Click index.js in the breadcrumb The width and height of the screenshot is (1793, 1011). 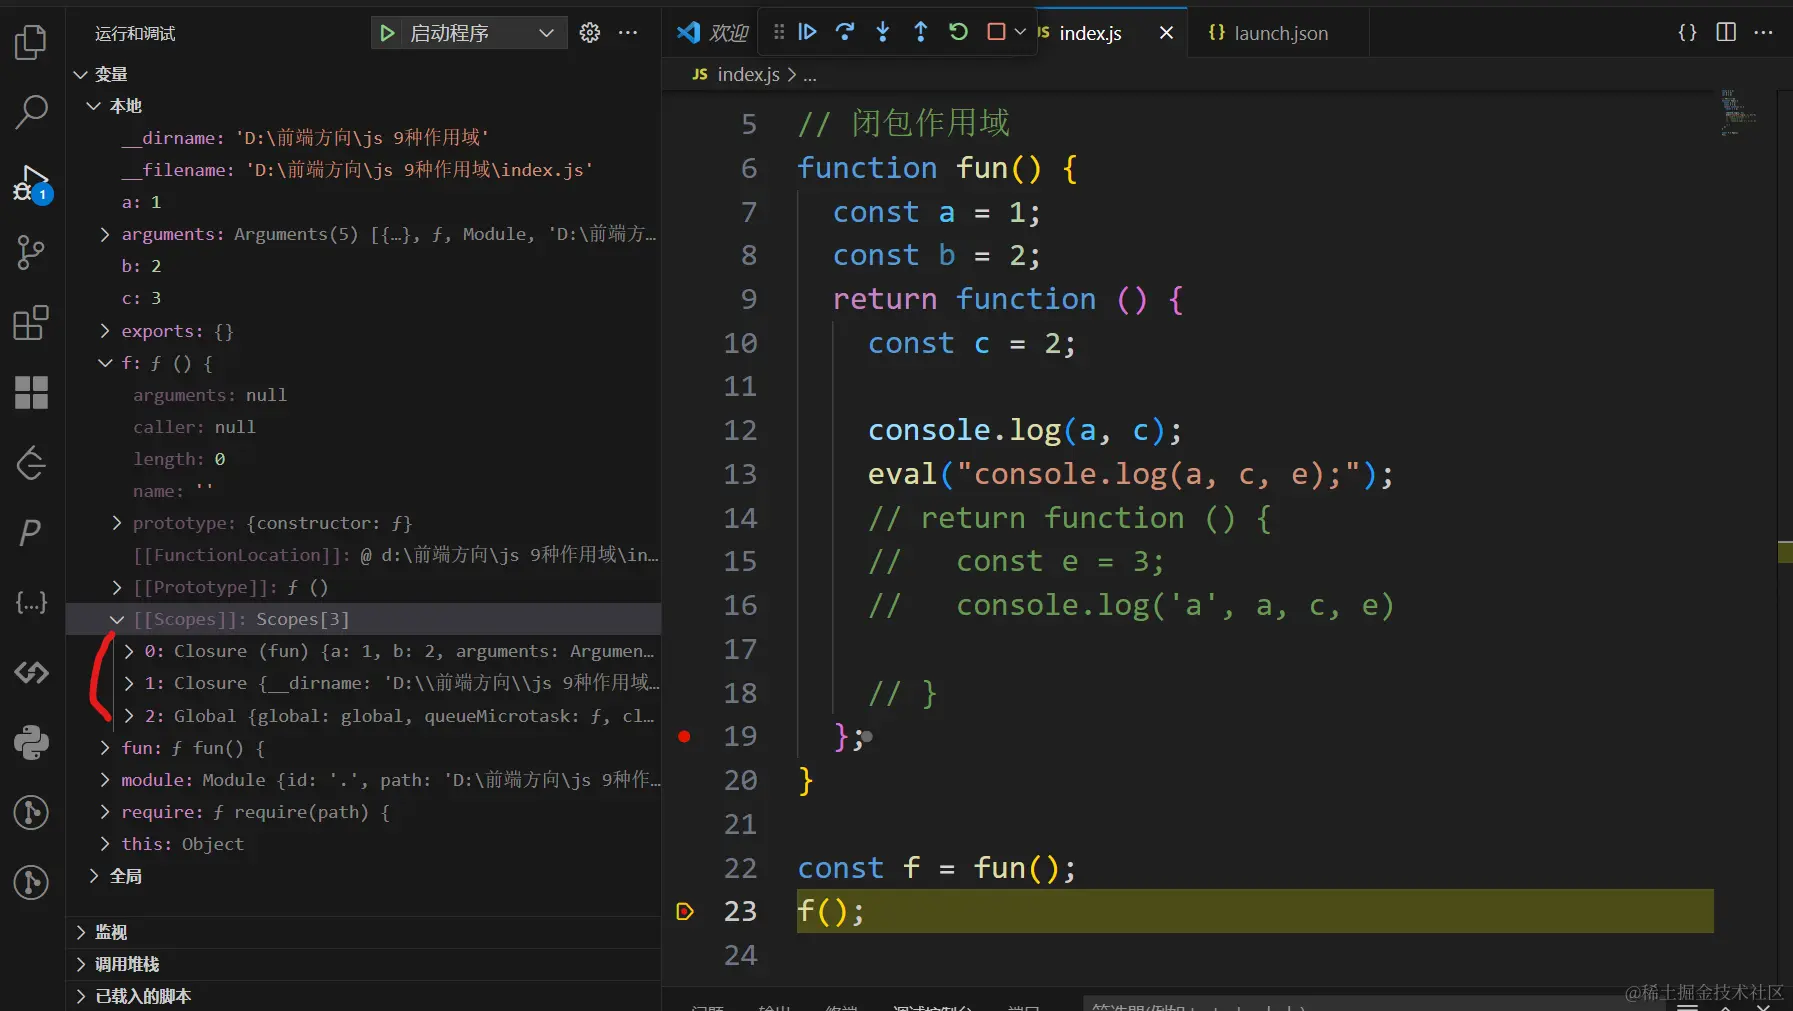[x=748, y=74]
